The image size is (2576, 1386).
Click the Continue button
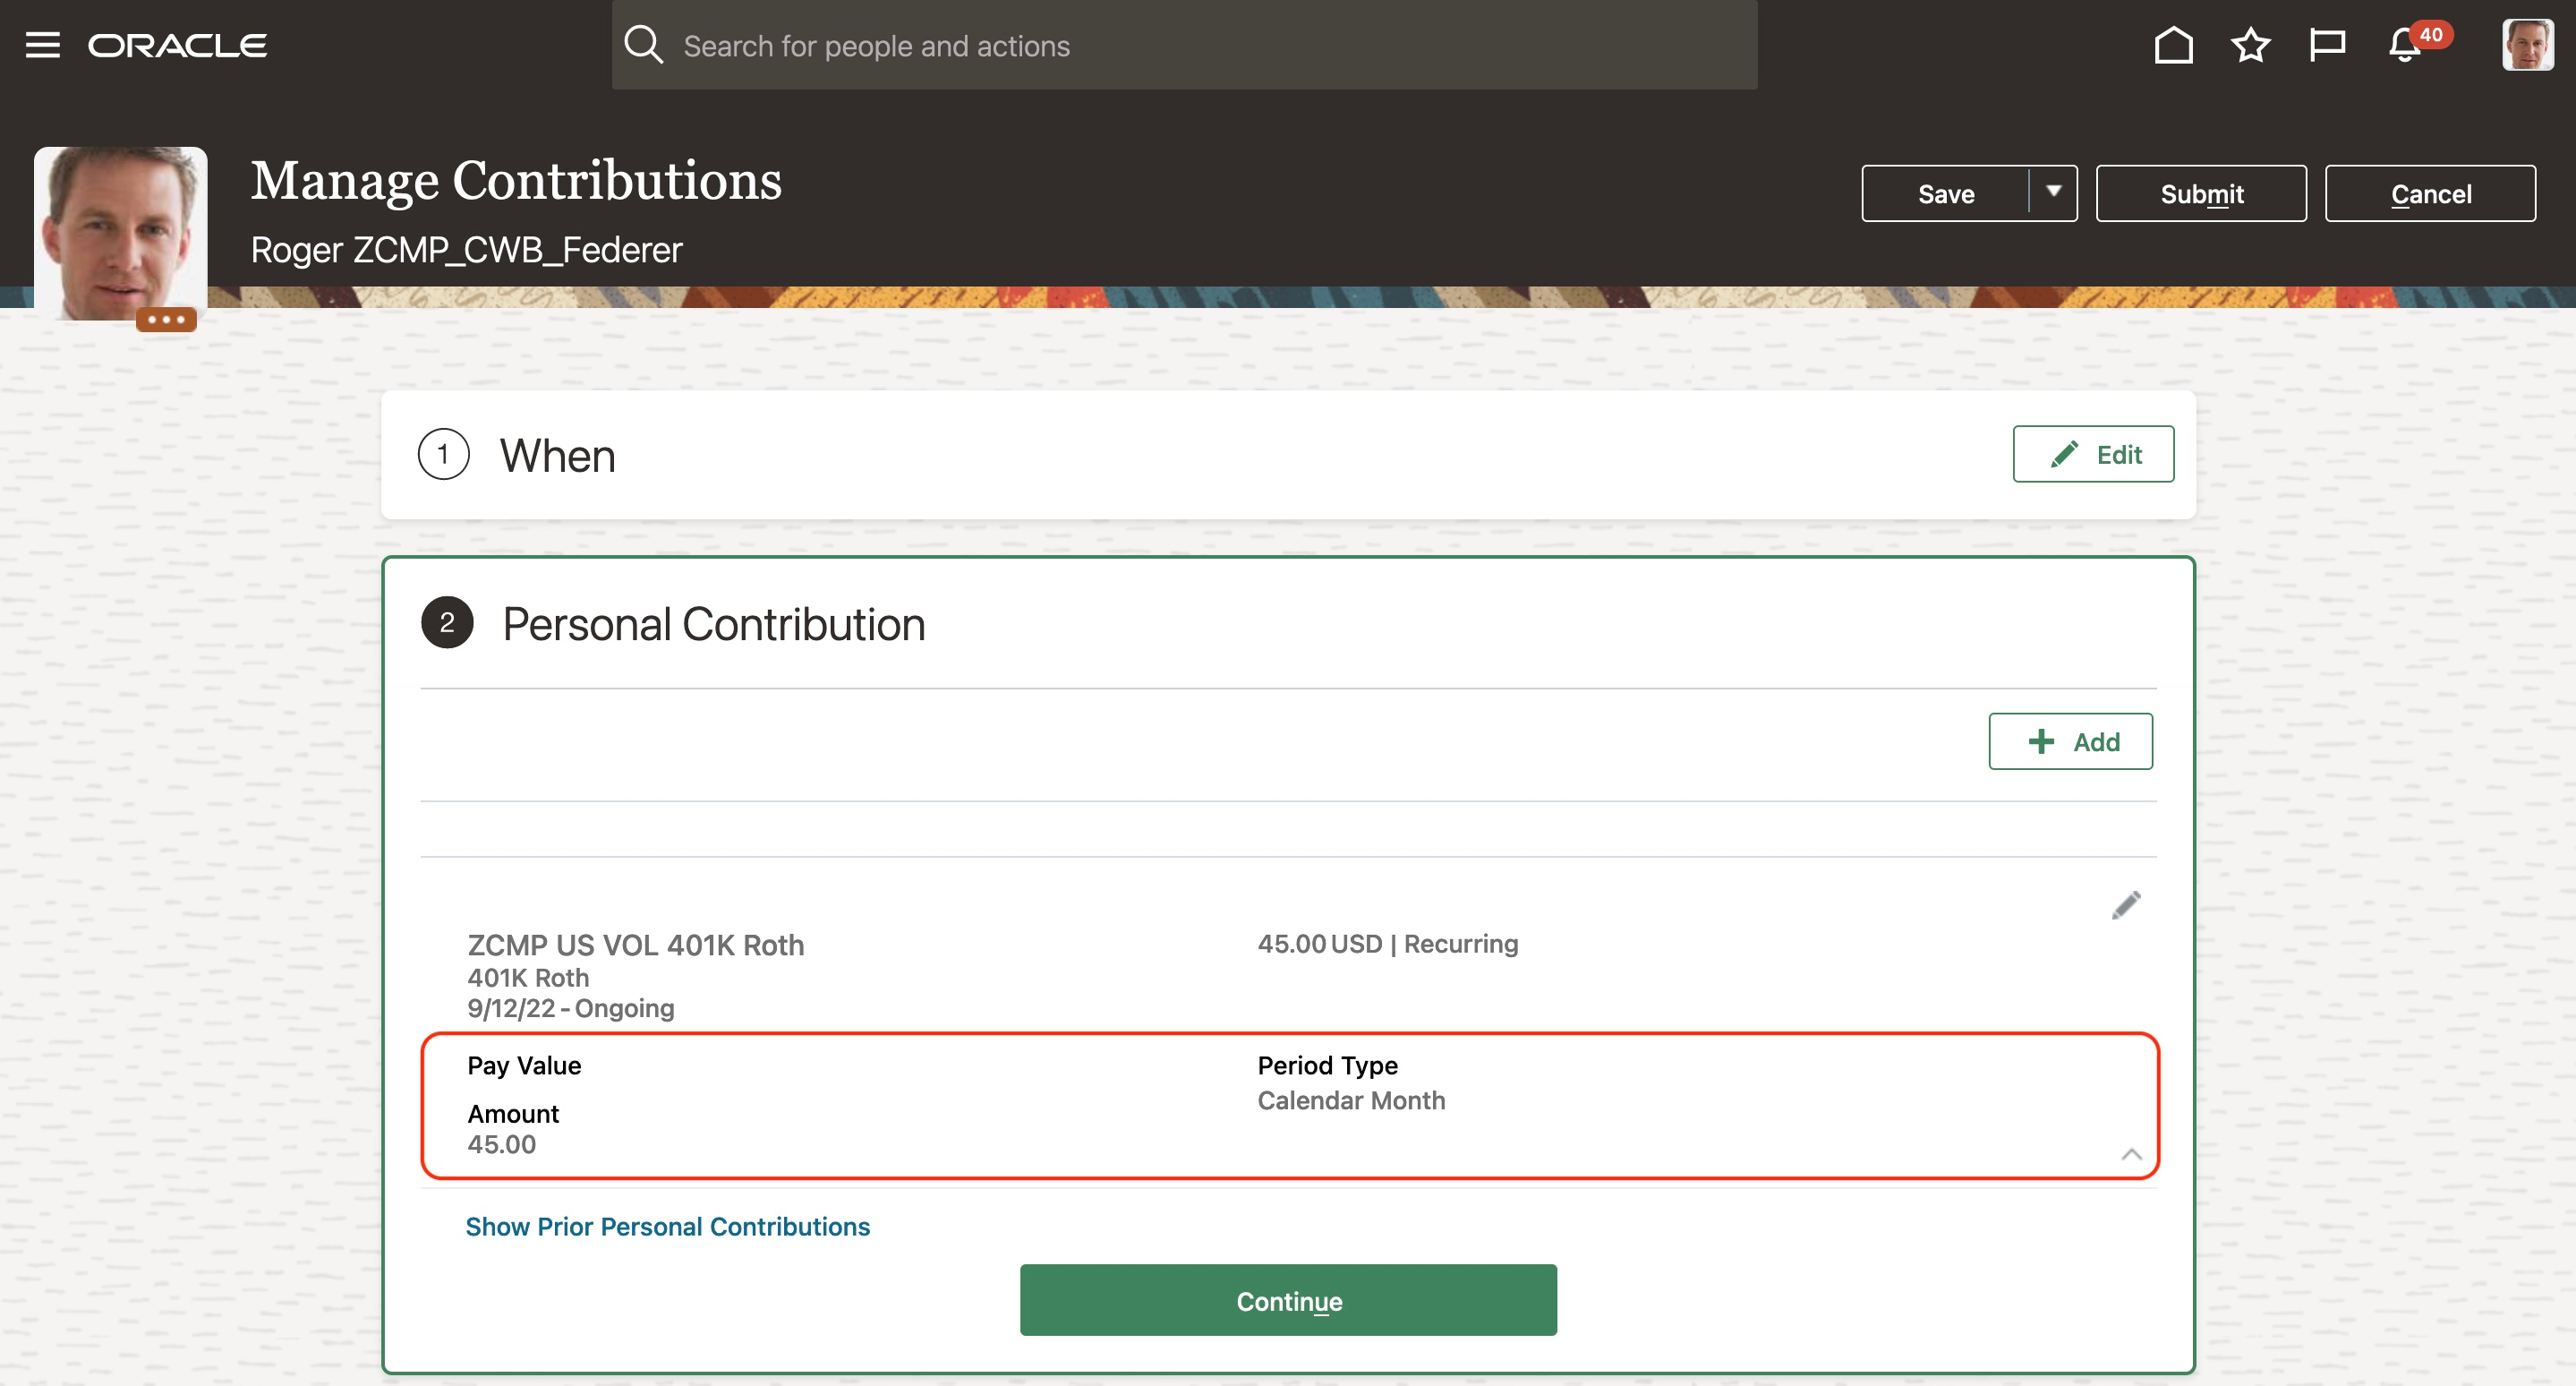(x=1288, y=1300)
